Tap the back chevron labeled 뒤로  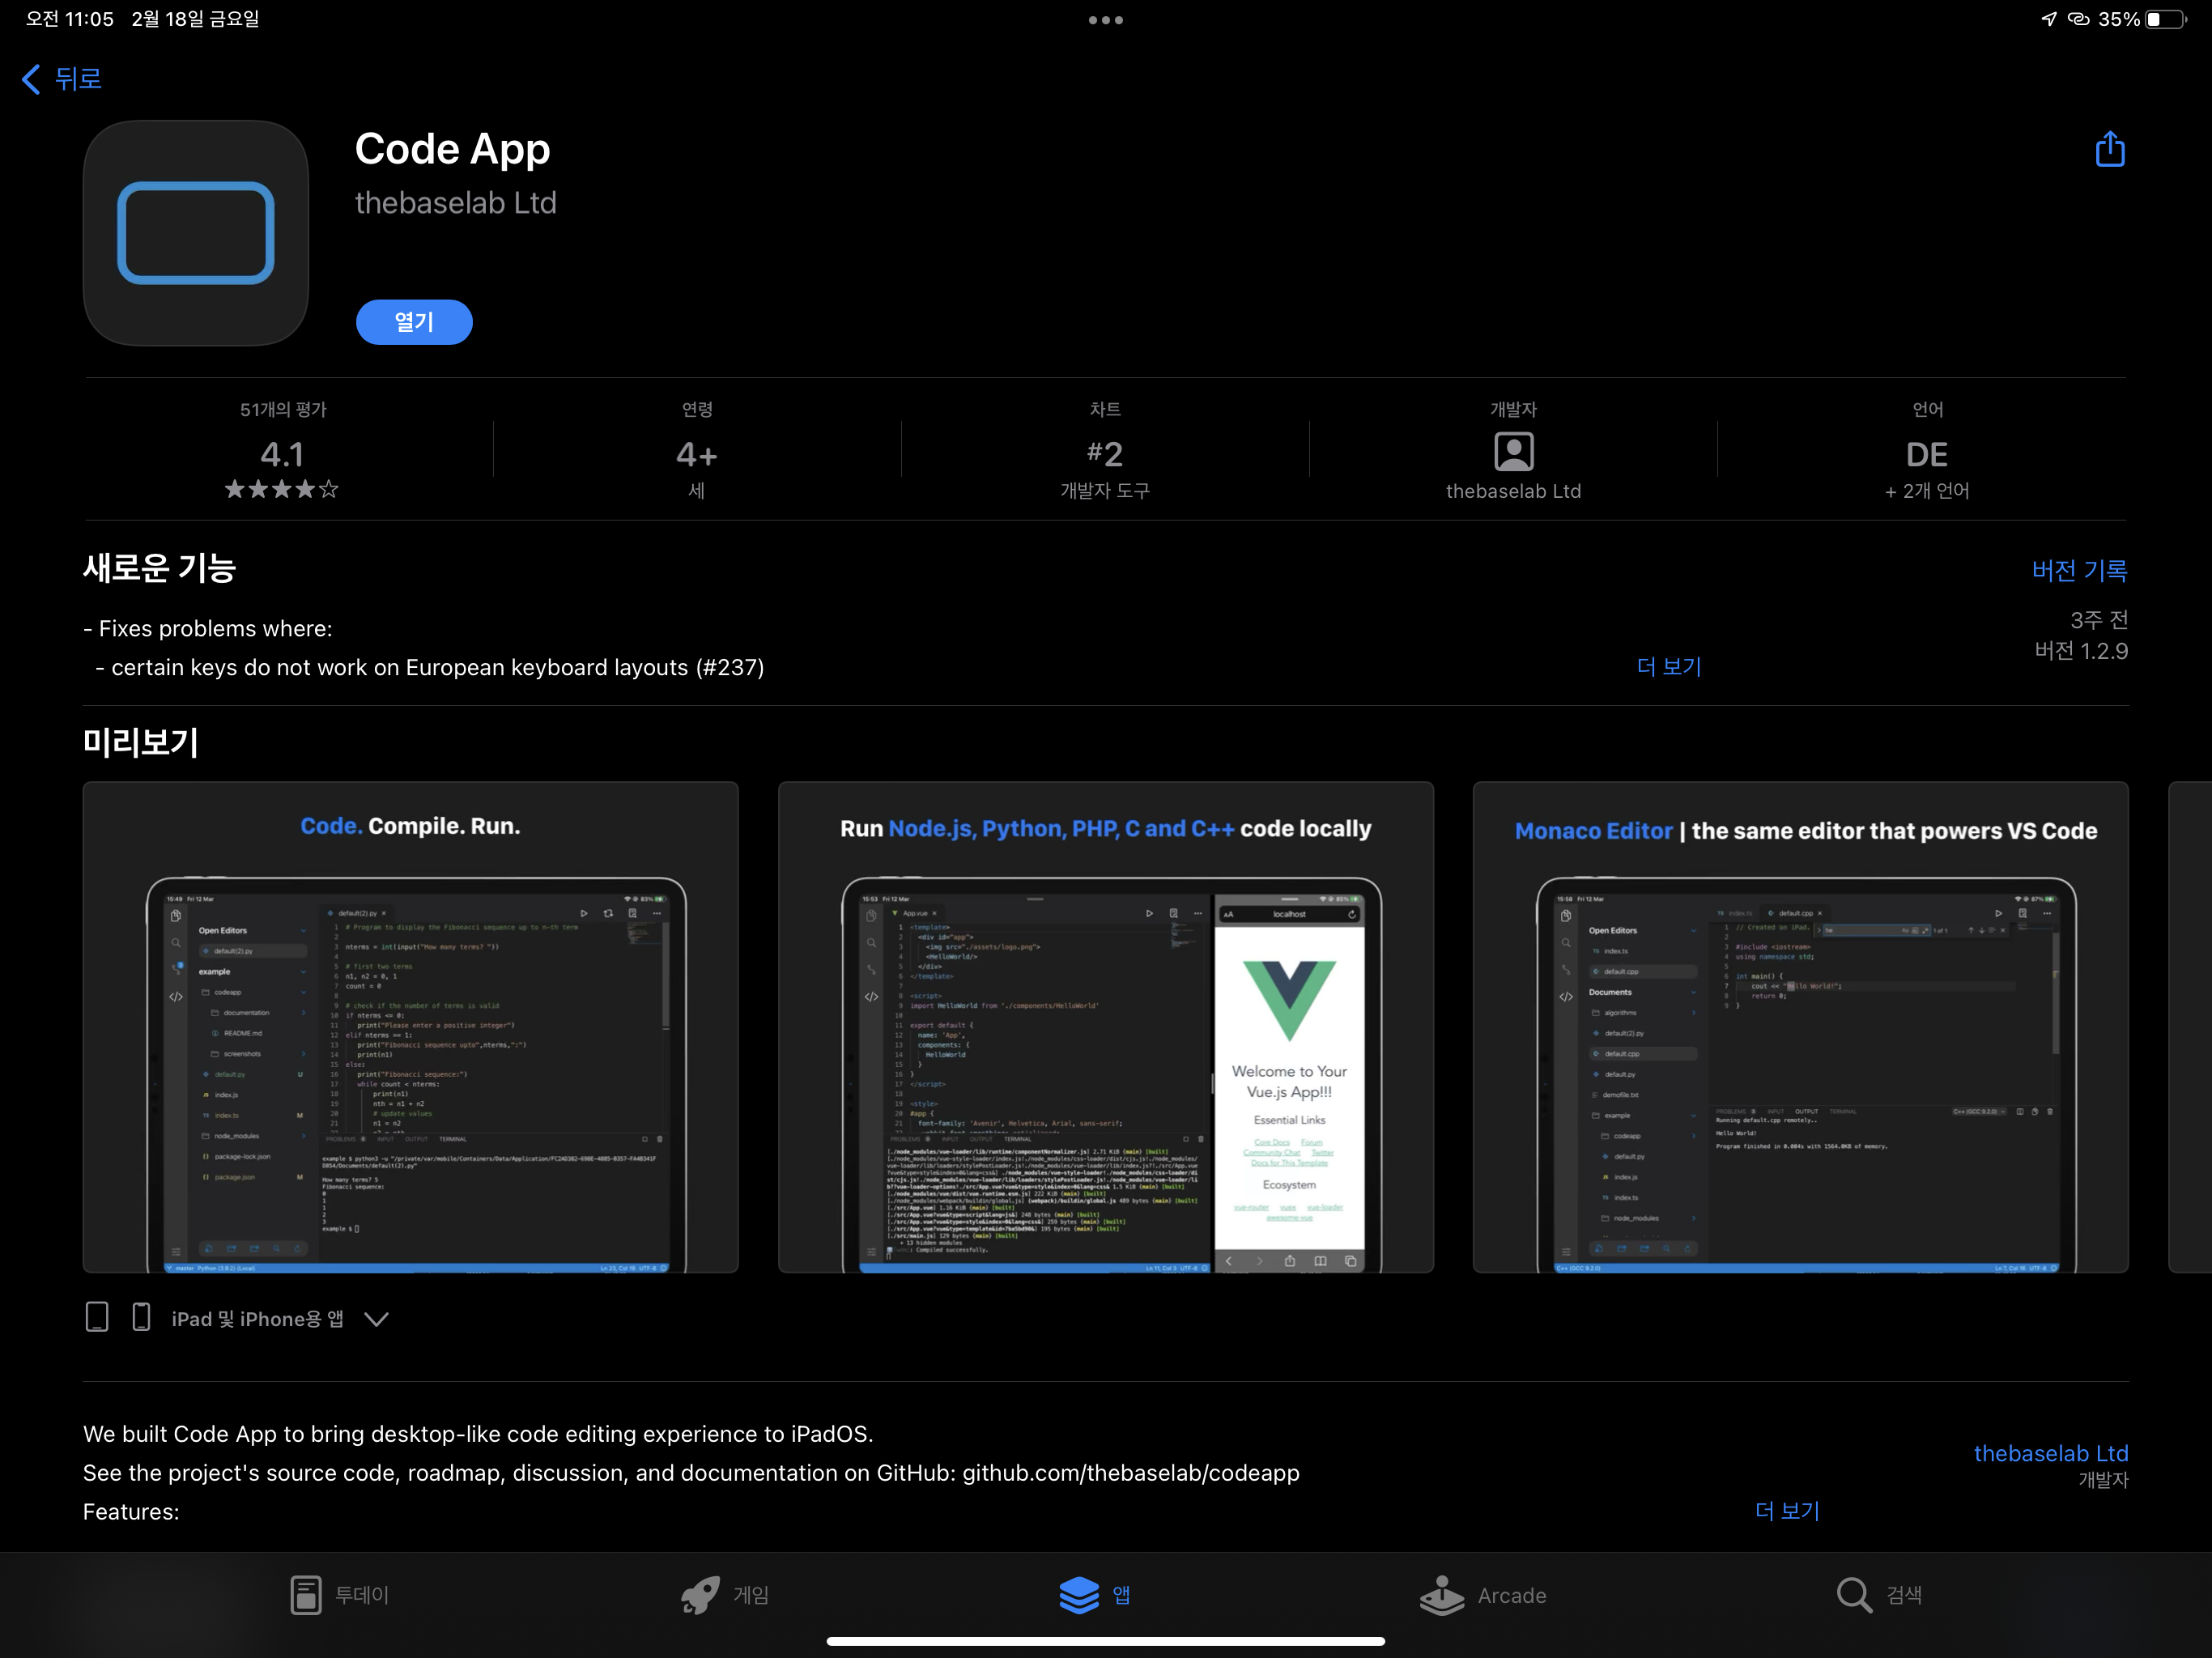pyautogui.click(x=61, y=78)
